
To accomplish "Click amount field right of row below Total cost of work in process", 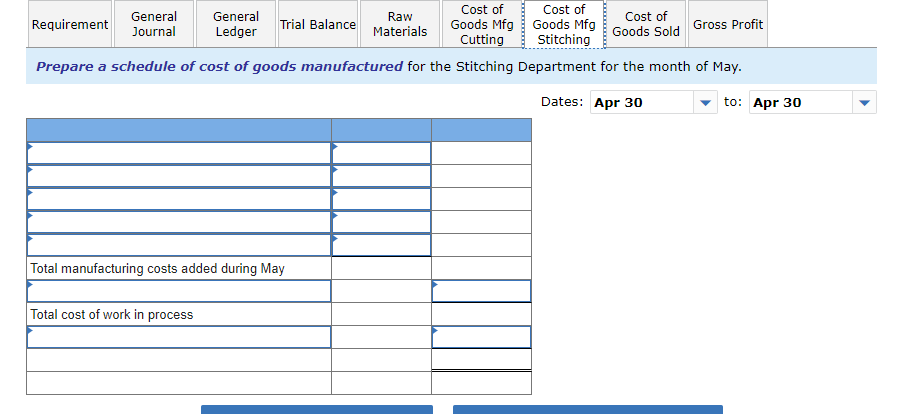I will click(481, 337).
